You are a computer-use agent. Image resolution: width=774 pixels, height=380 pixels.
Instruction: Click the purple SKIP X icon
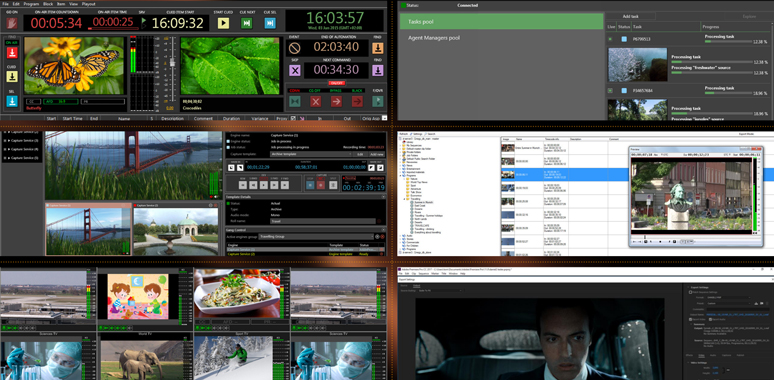tap(295, 70)
